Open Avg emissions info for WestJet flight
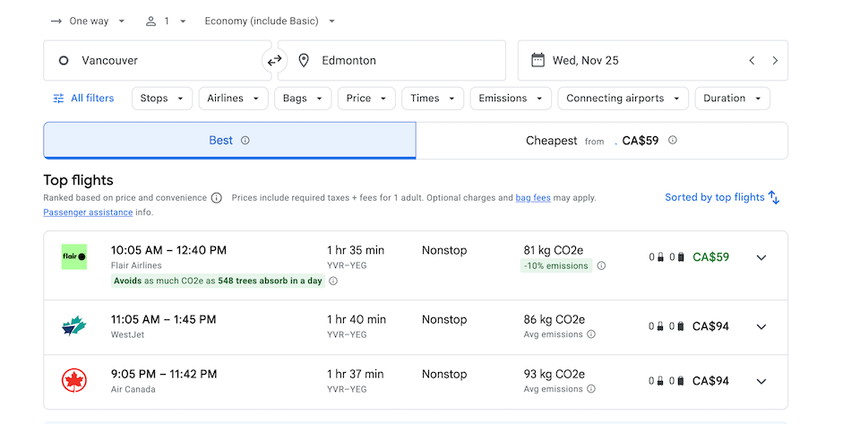The width and height of the screenshot is (860, 424). point(591,334)
